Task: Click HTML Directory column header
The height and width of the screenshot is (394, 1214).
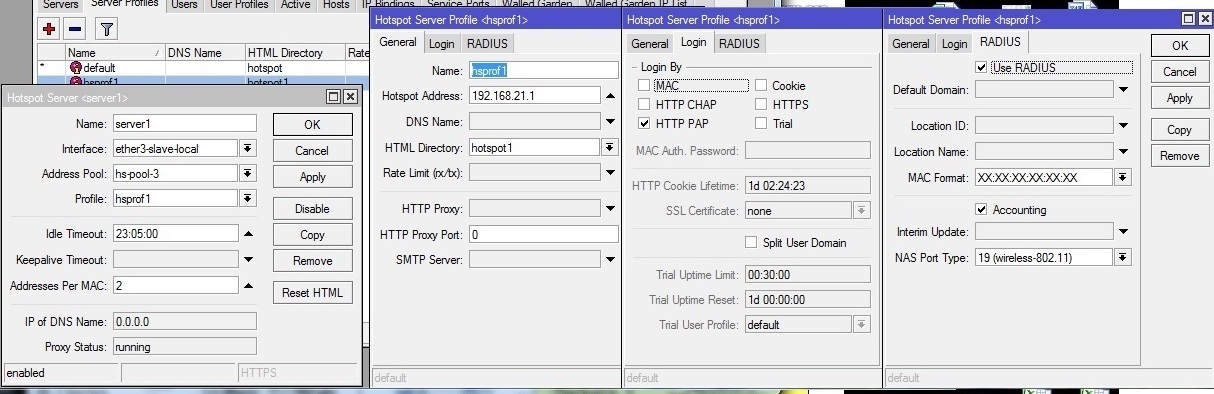Action: pos(295,53)
